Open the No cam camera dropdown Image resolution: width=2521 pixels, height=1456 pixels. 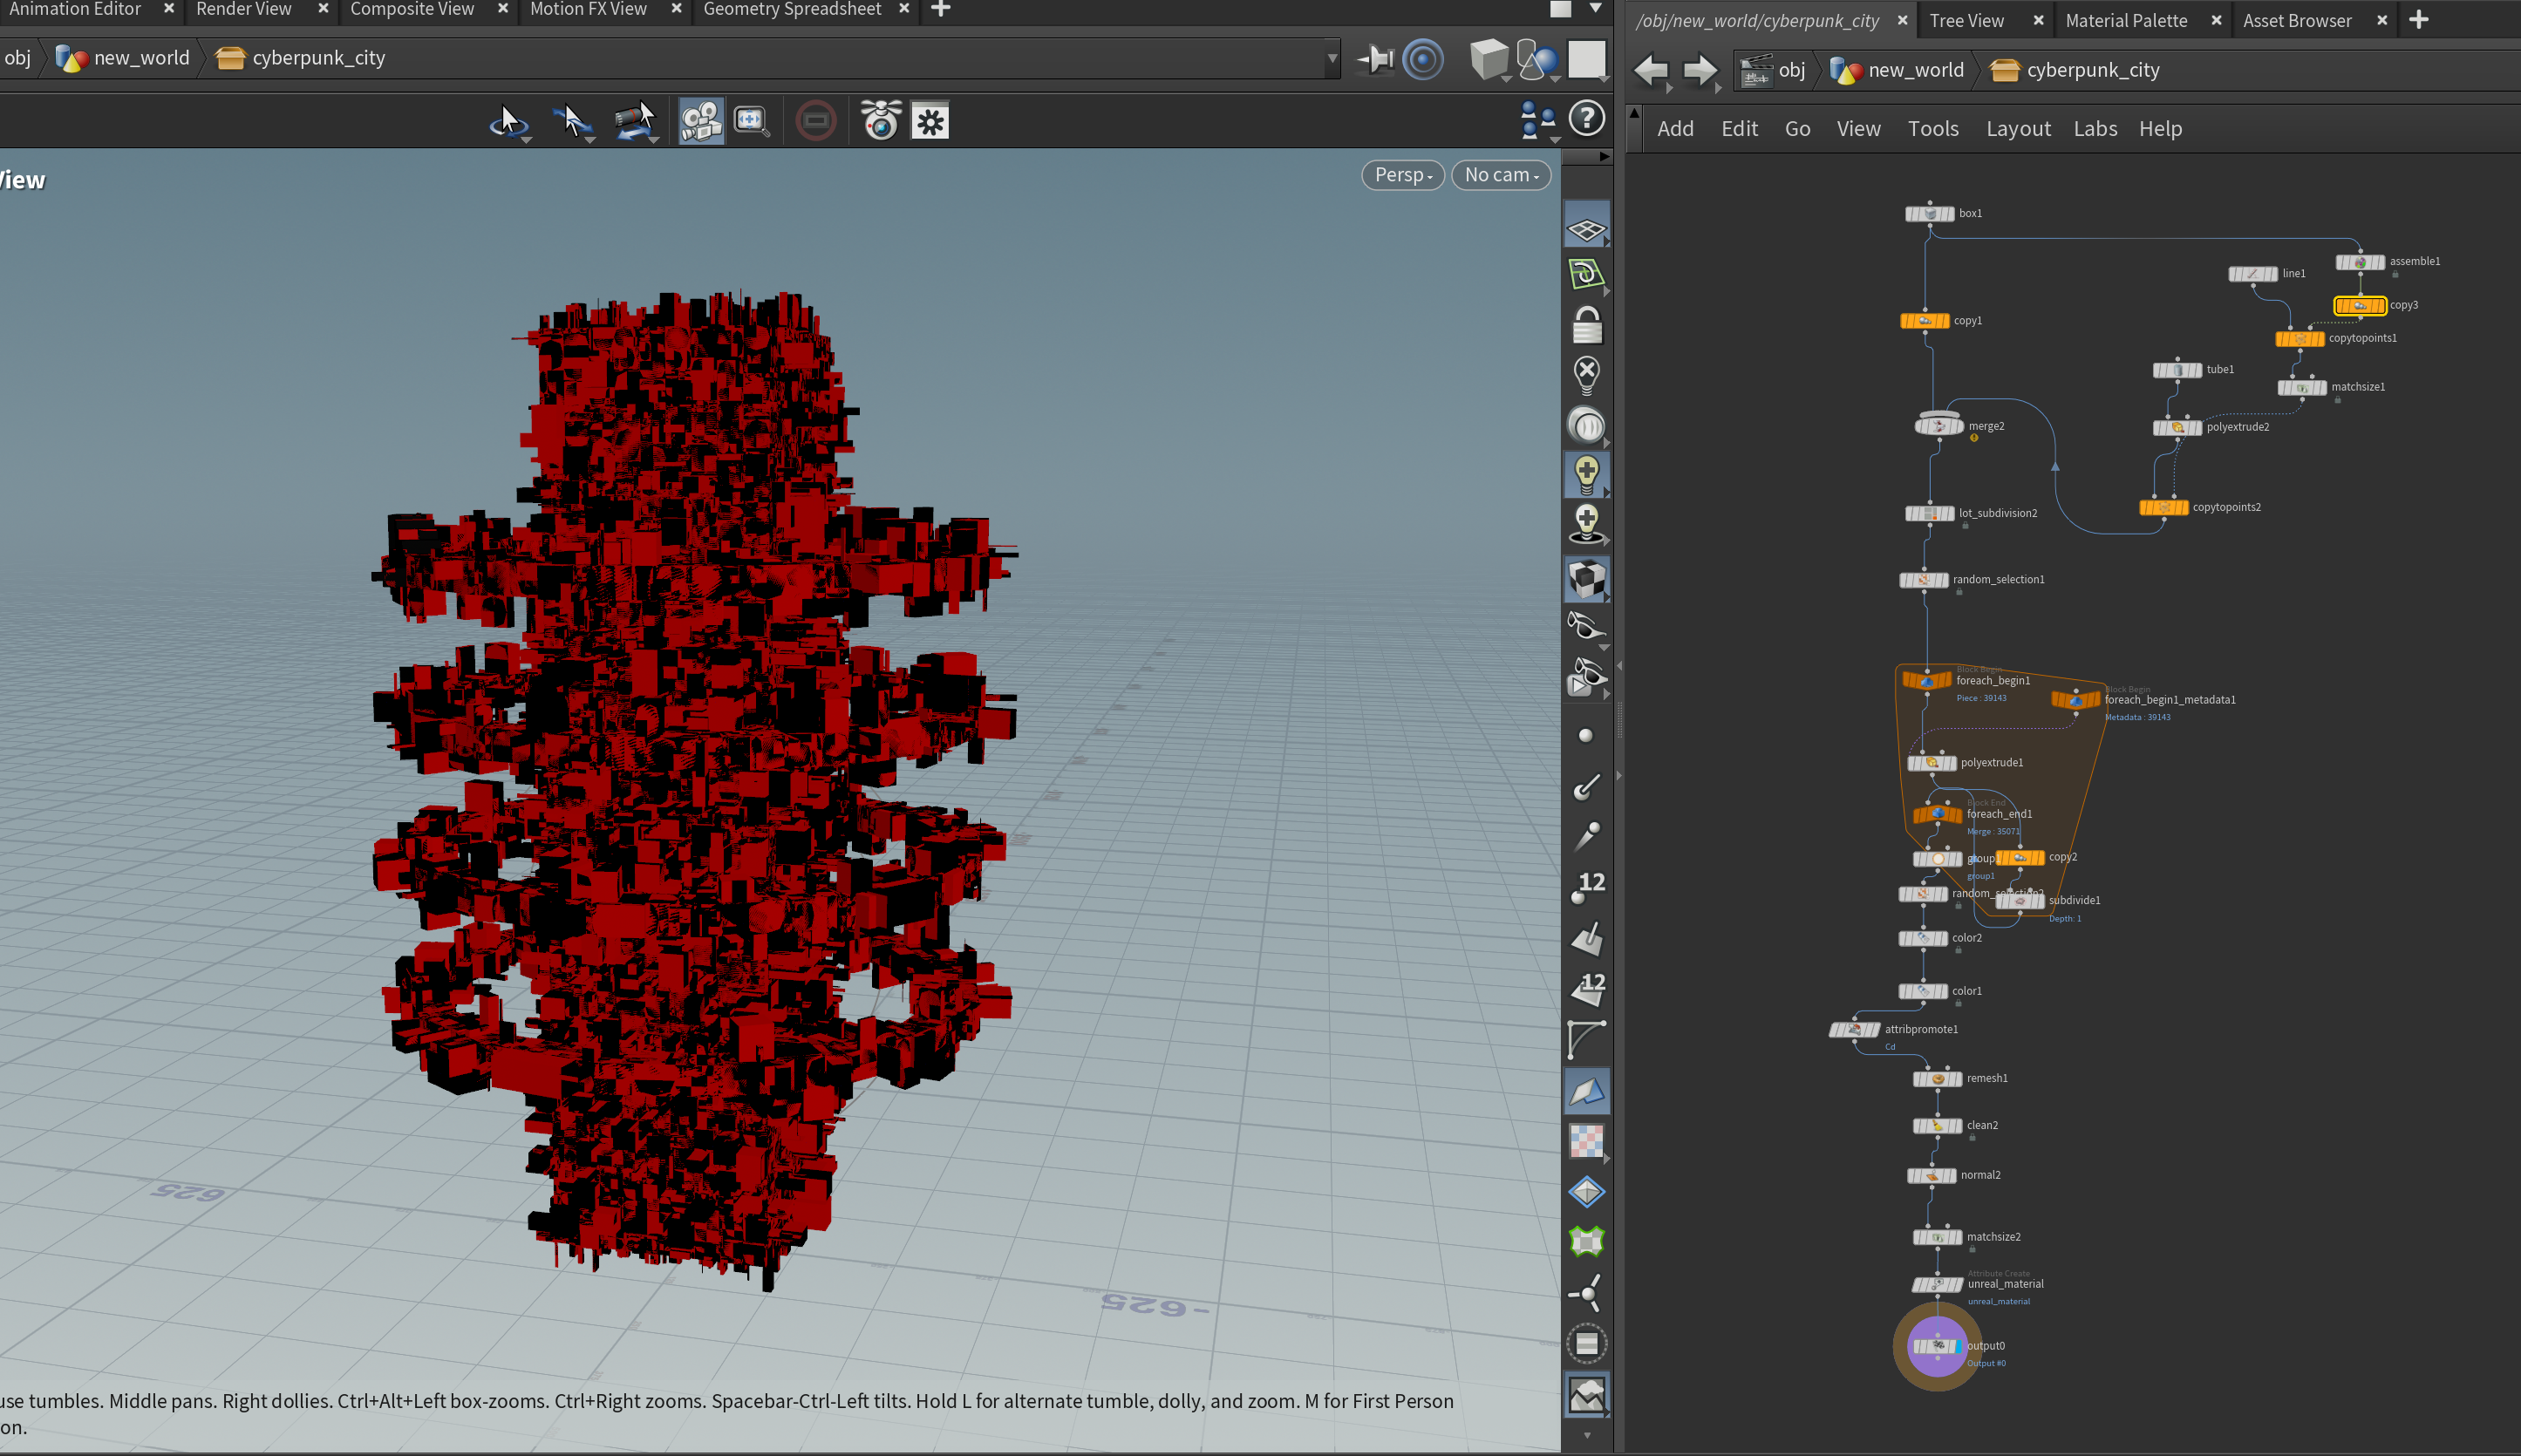coord(1500,175)
